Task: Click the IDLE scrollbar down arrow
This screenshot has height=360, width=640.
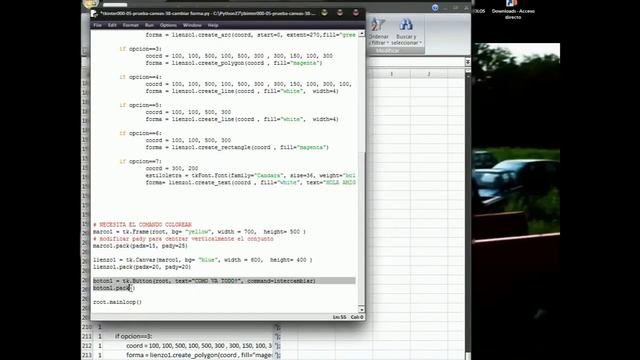Action: pyautogui.click(x=361, y=309)
